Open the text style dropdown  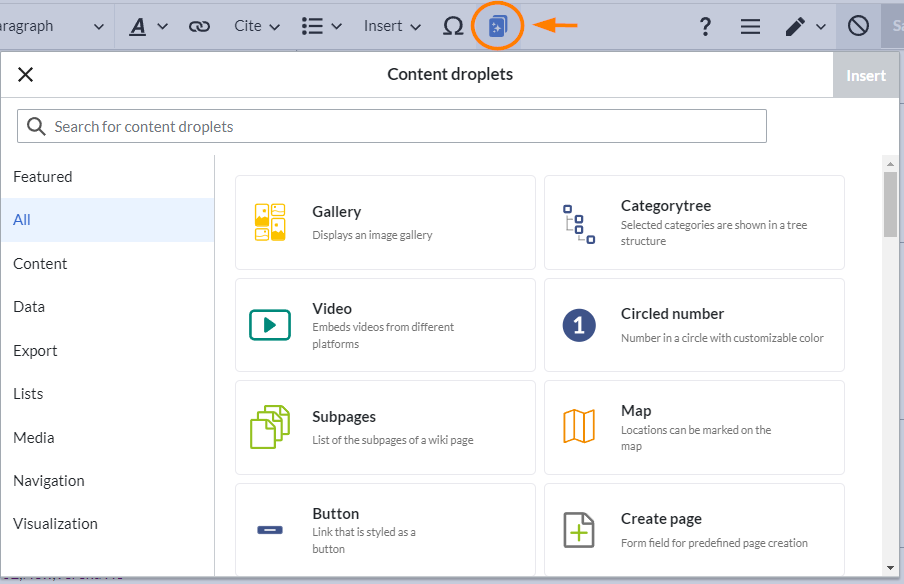tap(148, 26)
